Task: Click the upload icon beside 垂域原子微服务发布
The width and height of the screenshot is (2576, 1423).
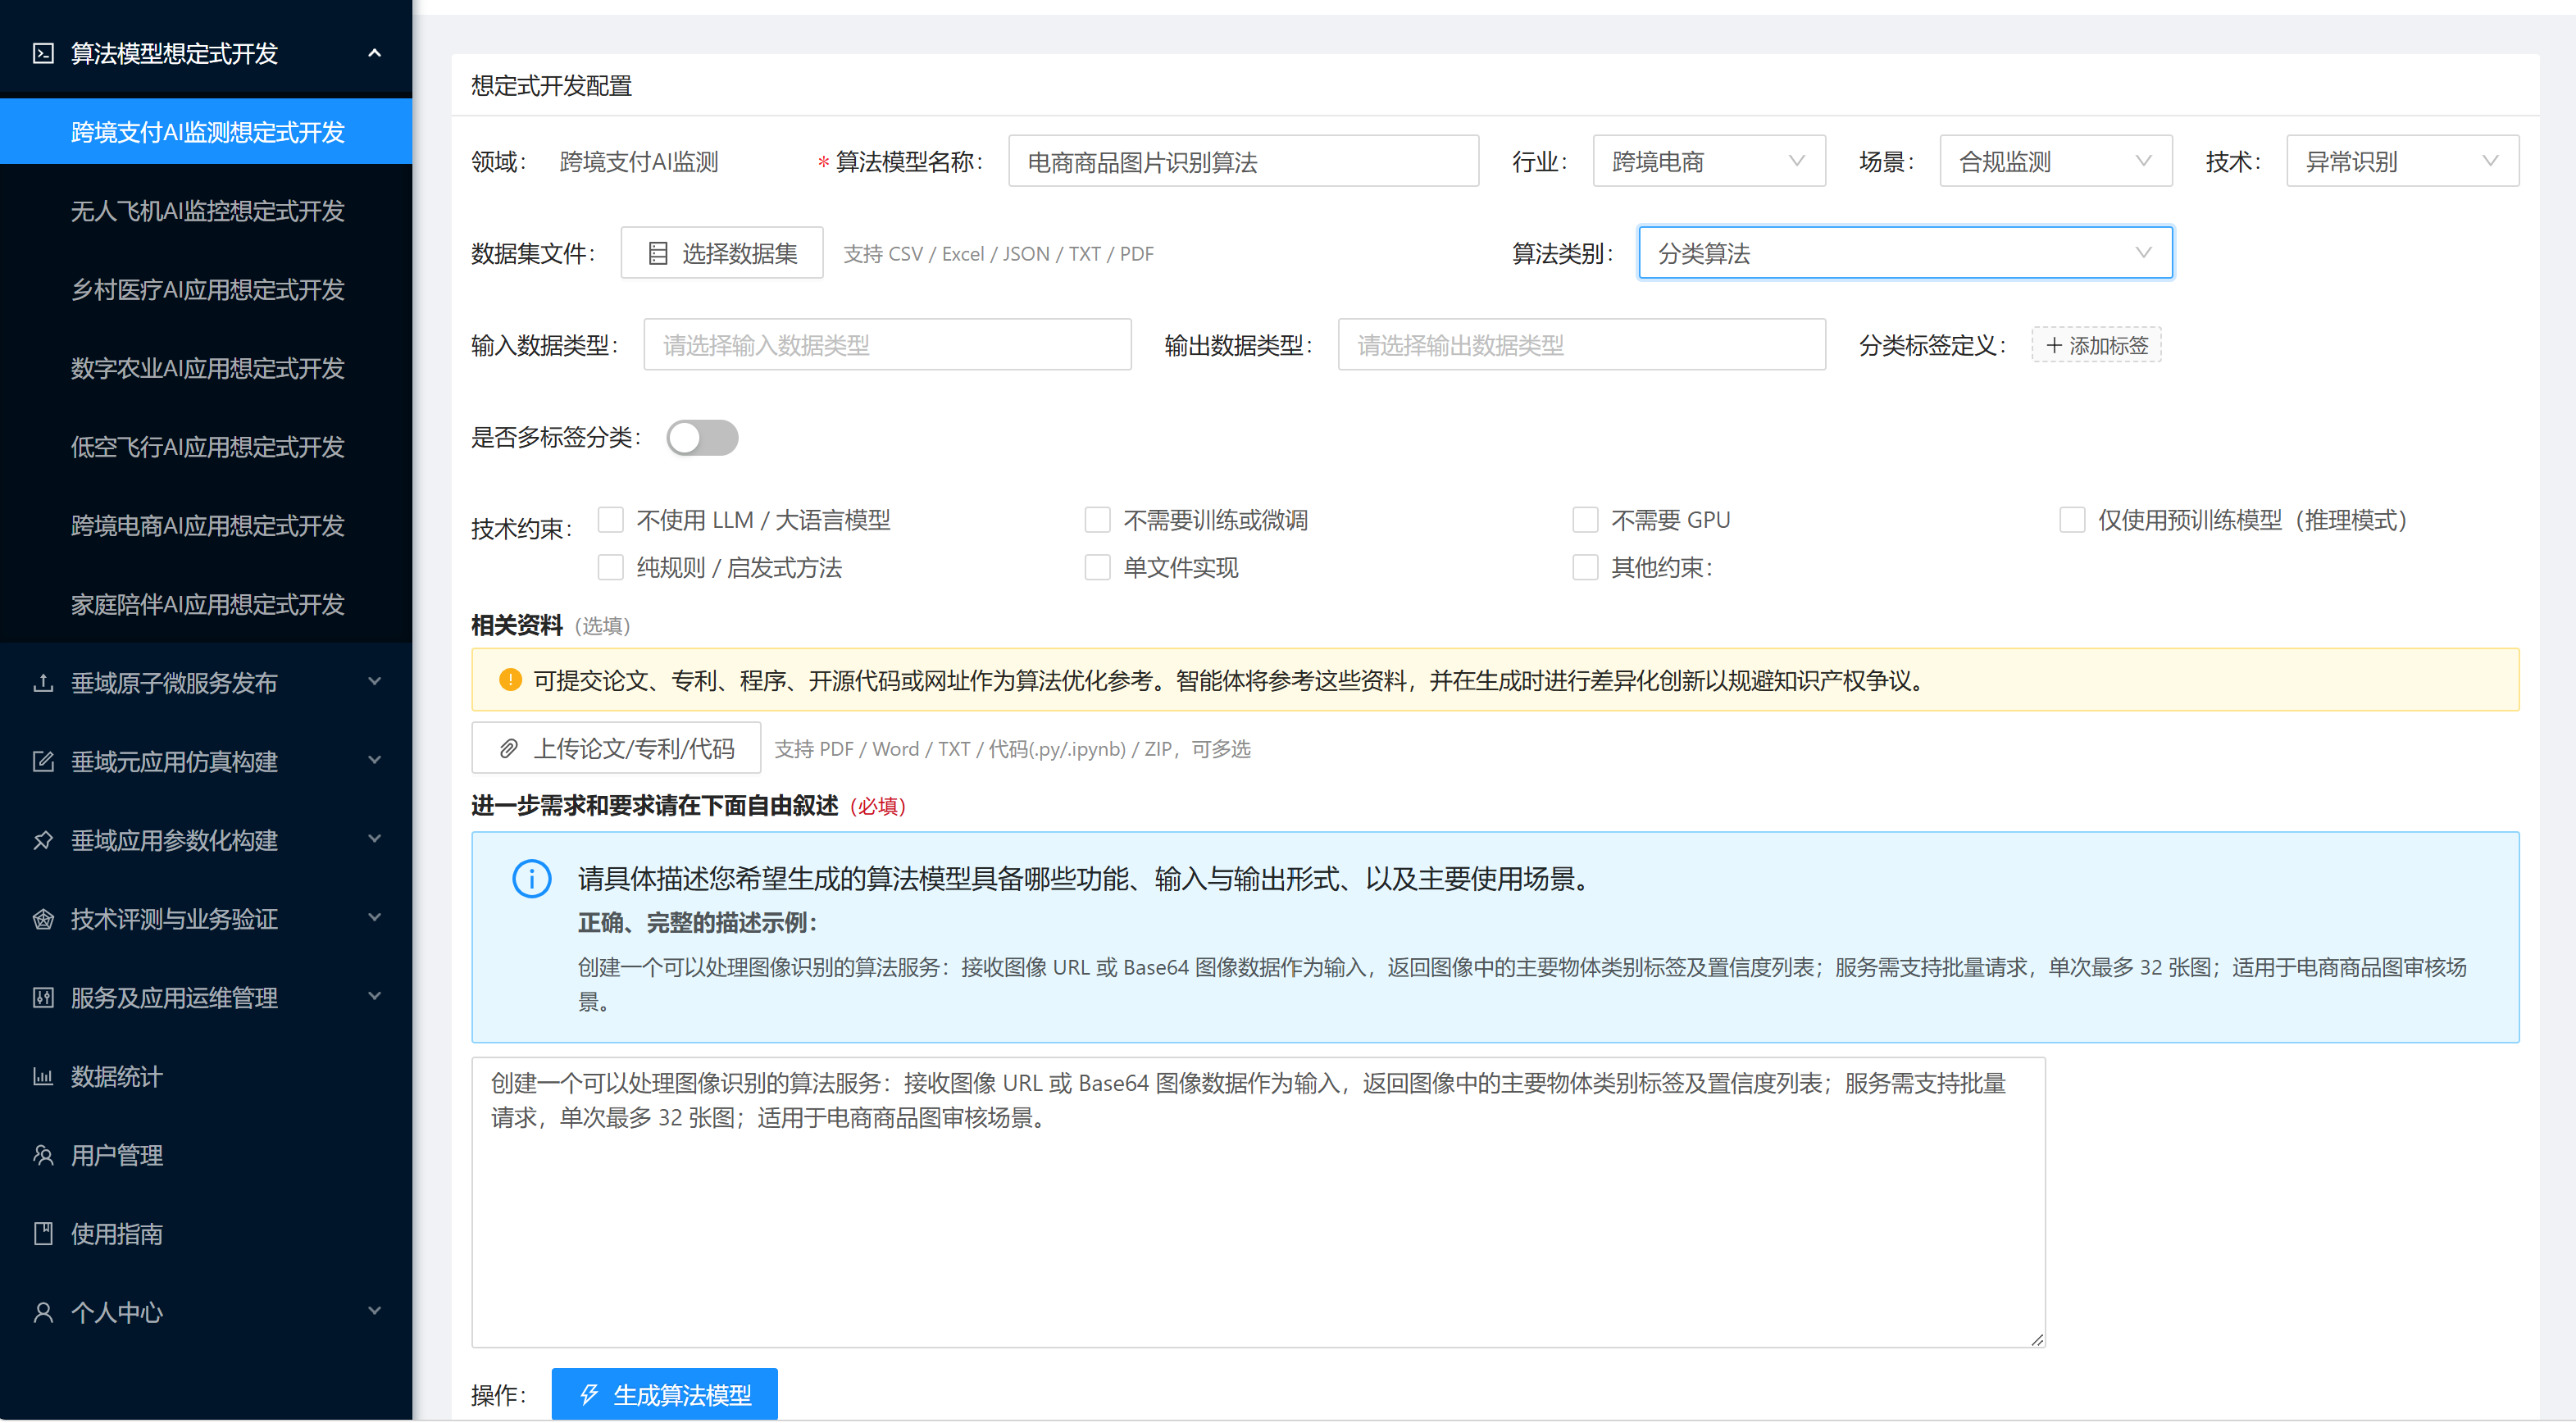Action: 43,683
